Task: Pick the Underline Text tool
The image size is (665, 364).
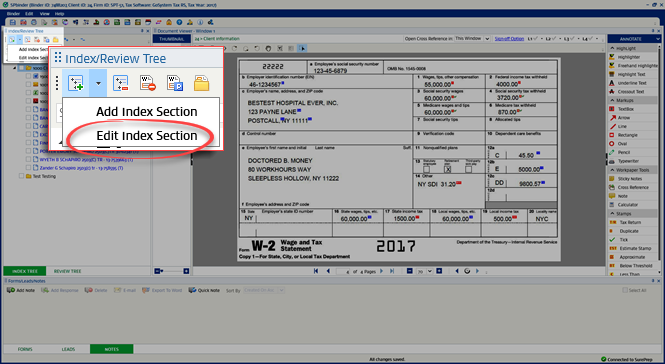Action: click(x=632, y=83)
